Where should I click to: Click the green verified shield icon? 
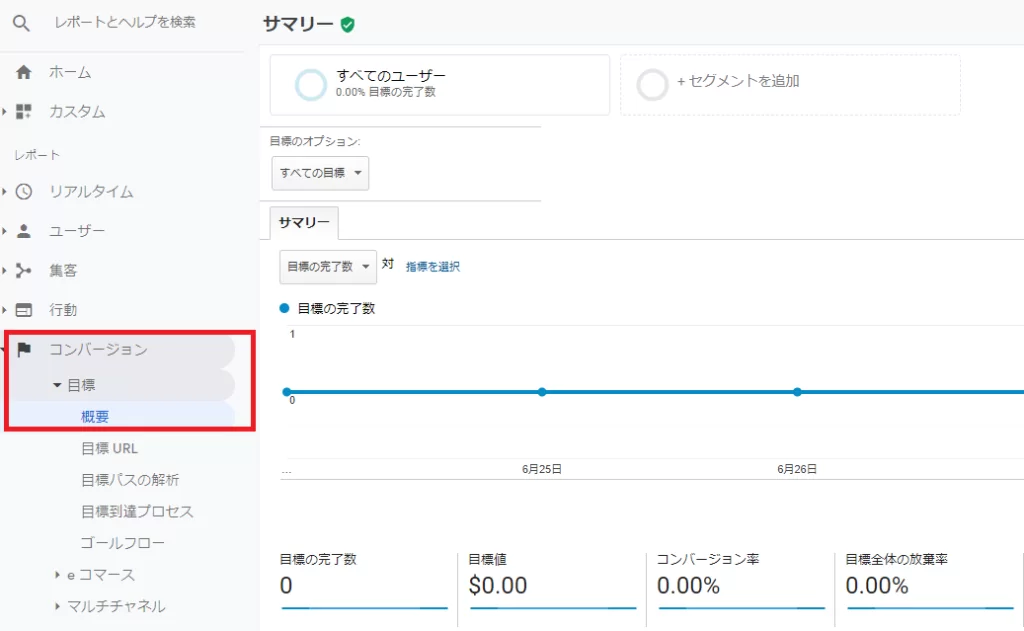pos(347,25)
